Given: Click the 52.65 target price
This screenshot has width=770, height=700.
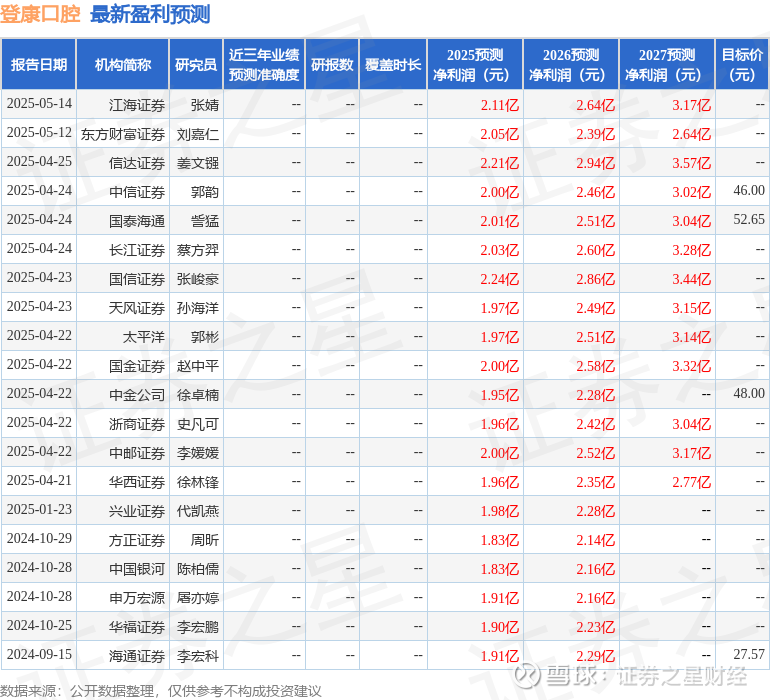Looking at the screenshot, I should pyautogui.click(x=749, y=219).
